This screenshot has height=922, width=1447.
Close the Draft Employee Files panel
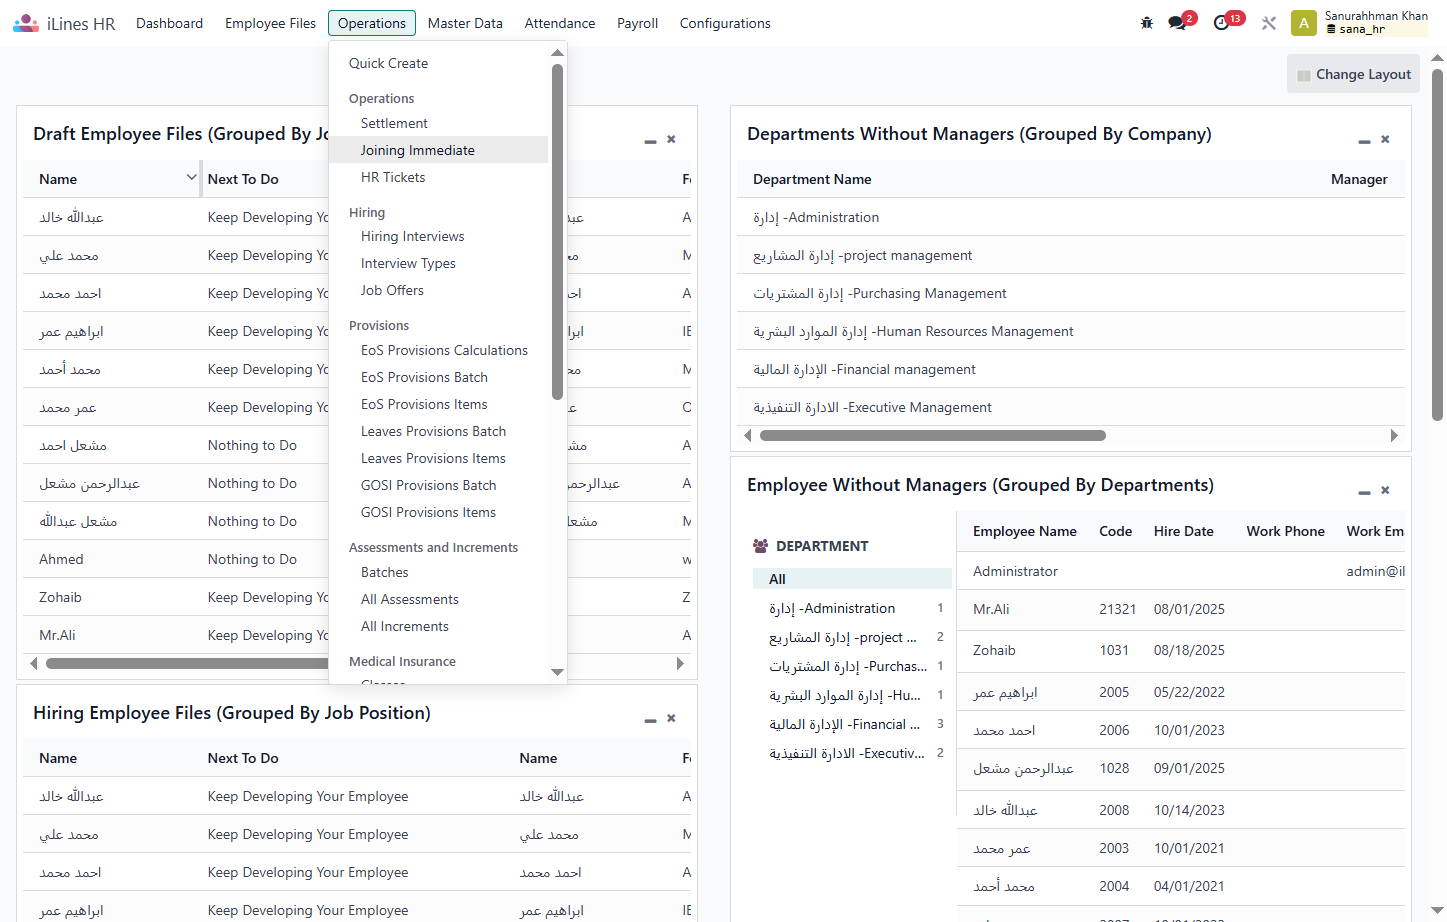pyautogui.click(x=671, y=139)
